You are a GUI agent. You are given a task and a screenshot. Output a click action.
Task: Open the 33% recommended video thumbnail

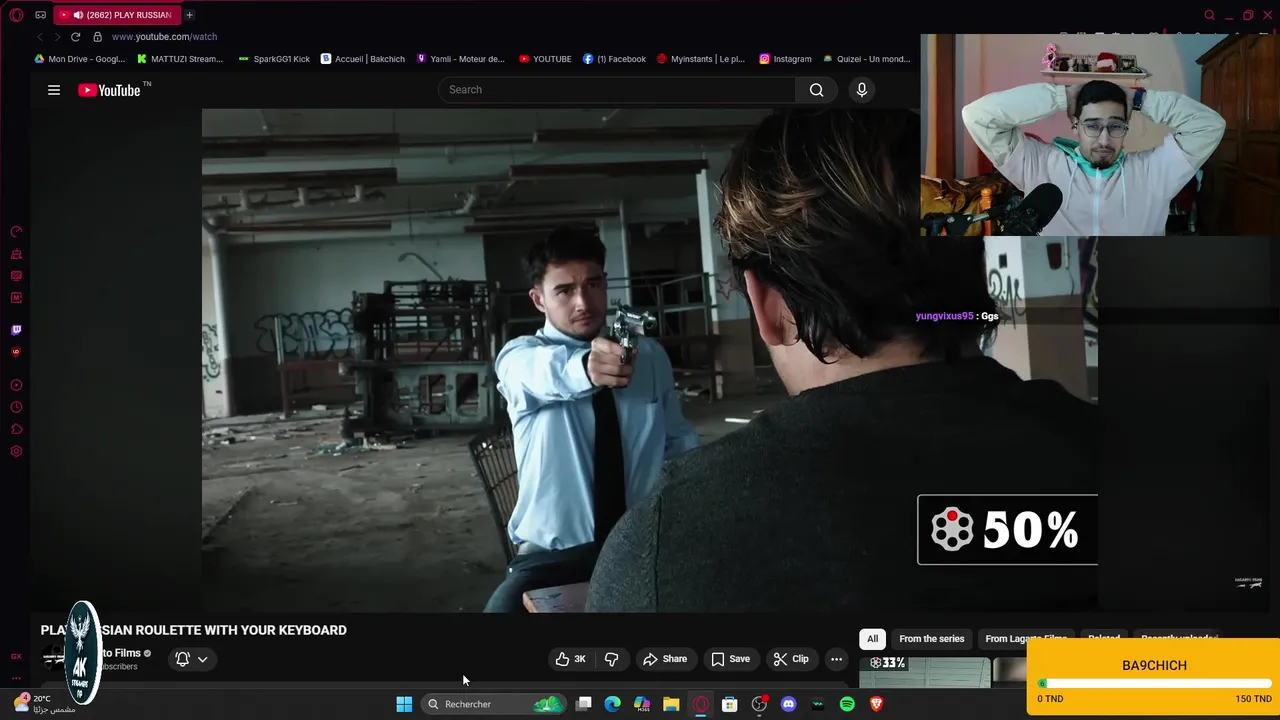925,672
